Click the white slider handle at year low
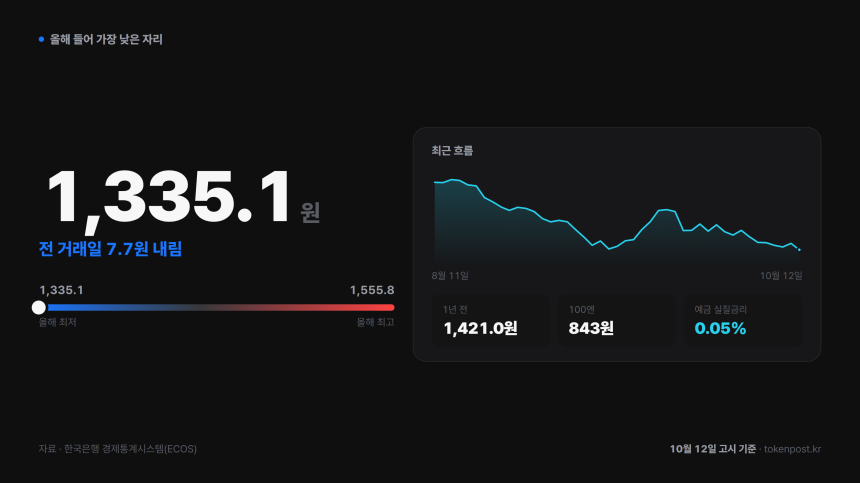The height and width of the screenshot is (483, 860). 39,308
